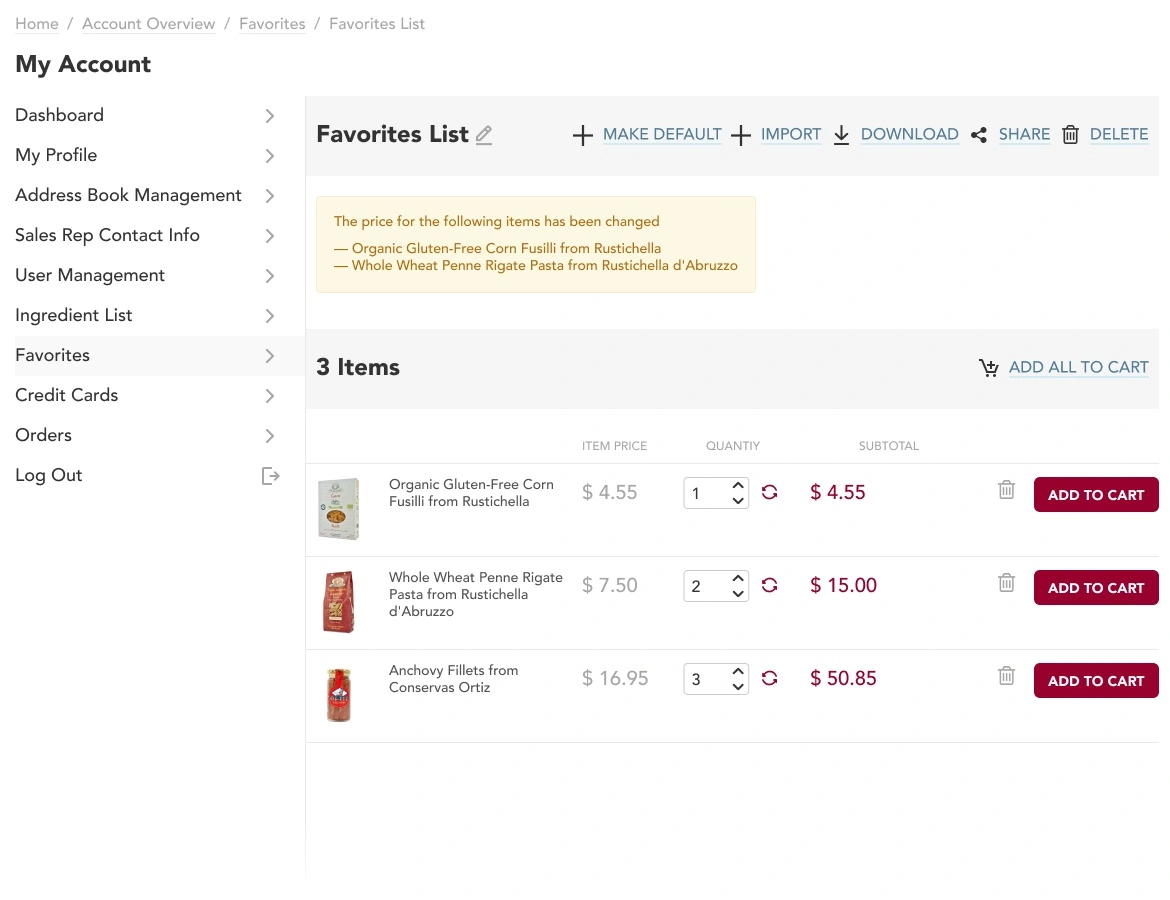The image size is (1170, 900).
Task: Click Add All To Cart link
Action: pyautogui.click(x=1079, y=367)
